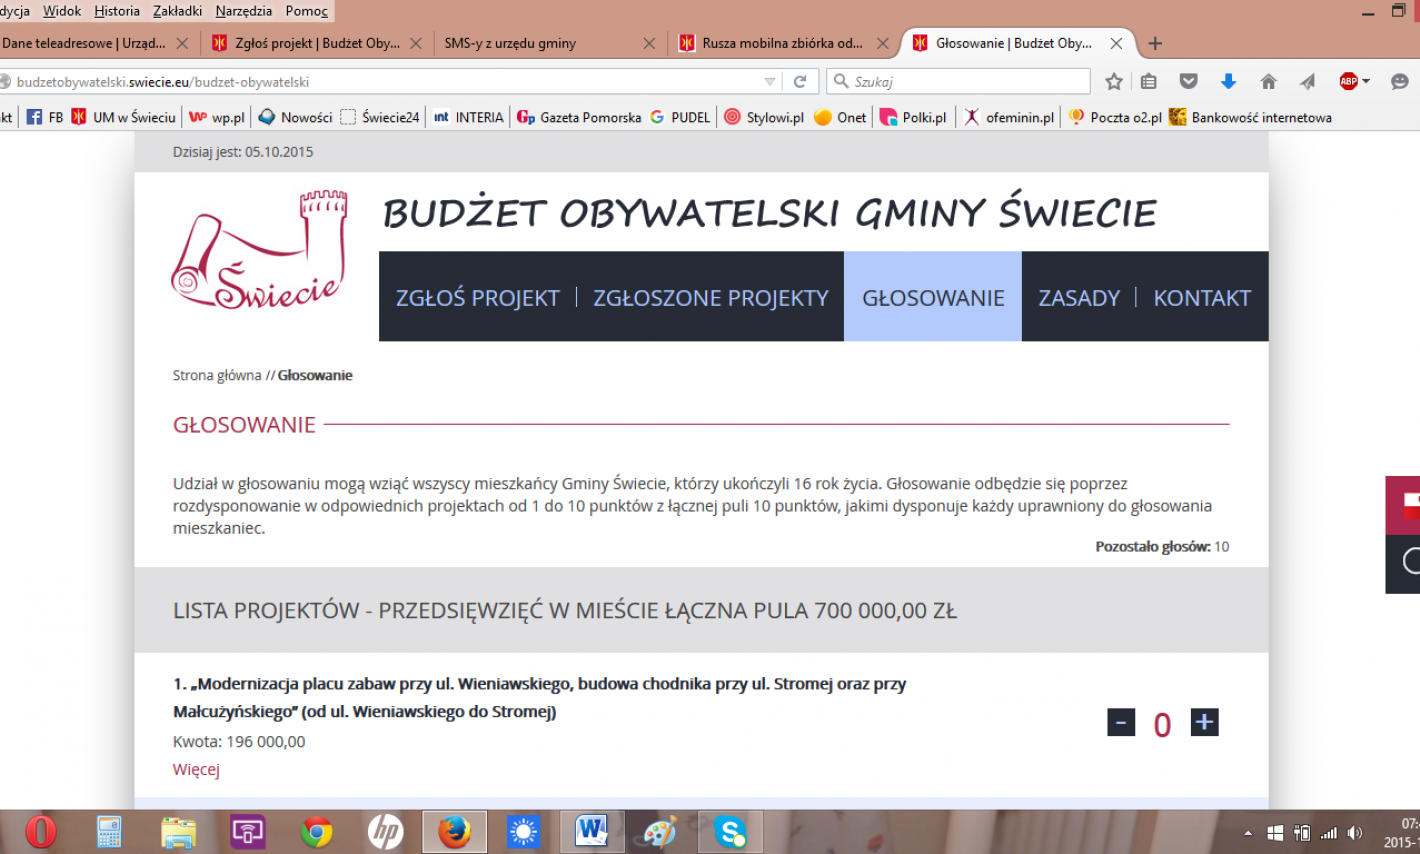Click the volume speaker icon in system tray
The image size is (1420, 854).
click(1355, 833)
